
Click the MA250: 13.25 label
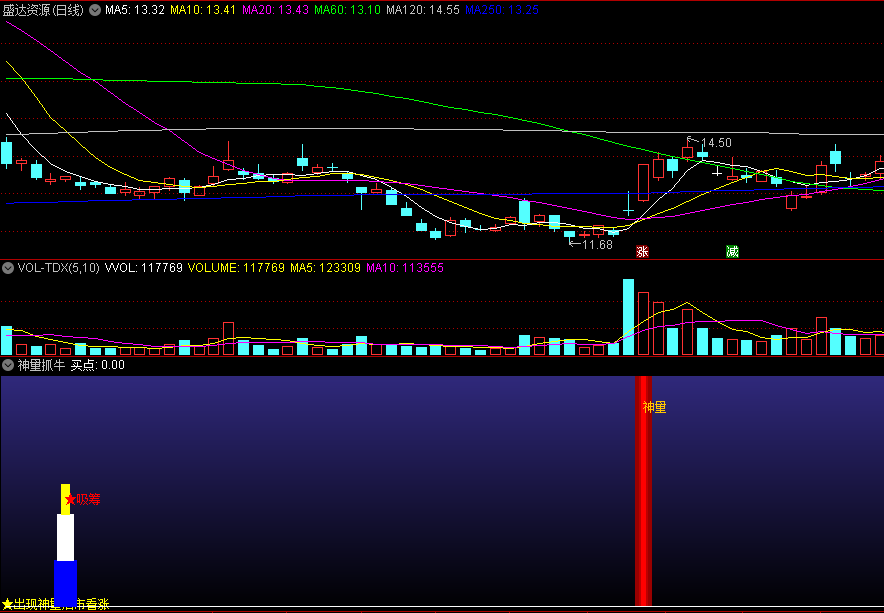[502, 10]
